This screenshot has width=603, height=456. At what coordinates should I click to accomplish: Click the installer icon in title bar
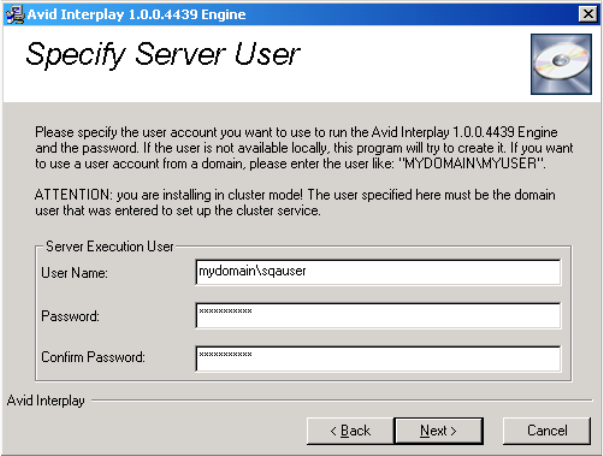(x=15, y=15)
